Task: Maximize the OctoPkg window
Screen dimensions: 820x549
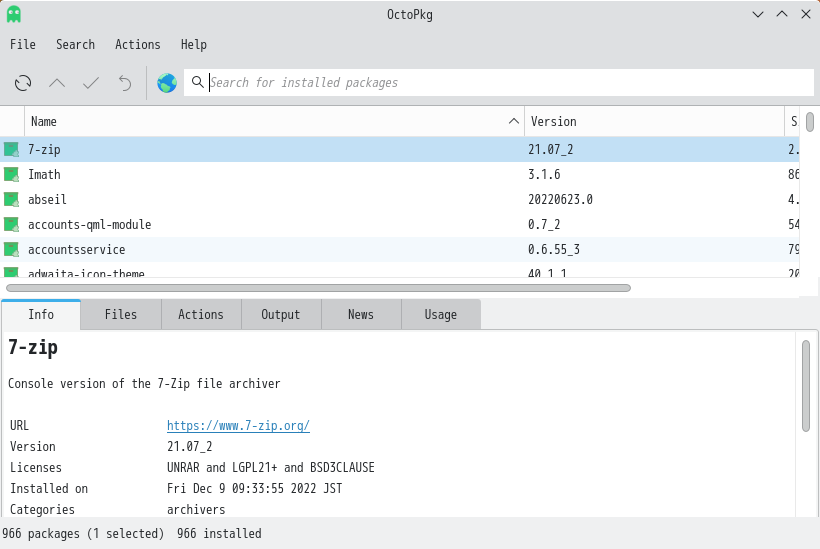Action: (782, 14)
